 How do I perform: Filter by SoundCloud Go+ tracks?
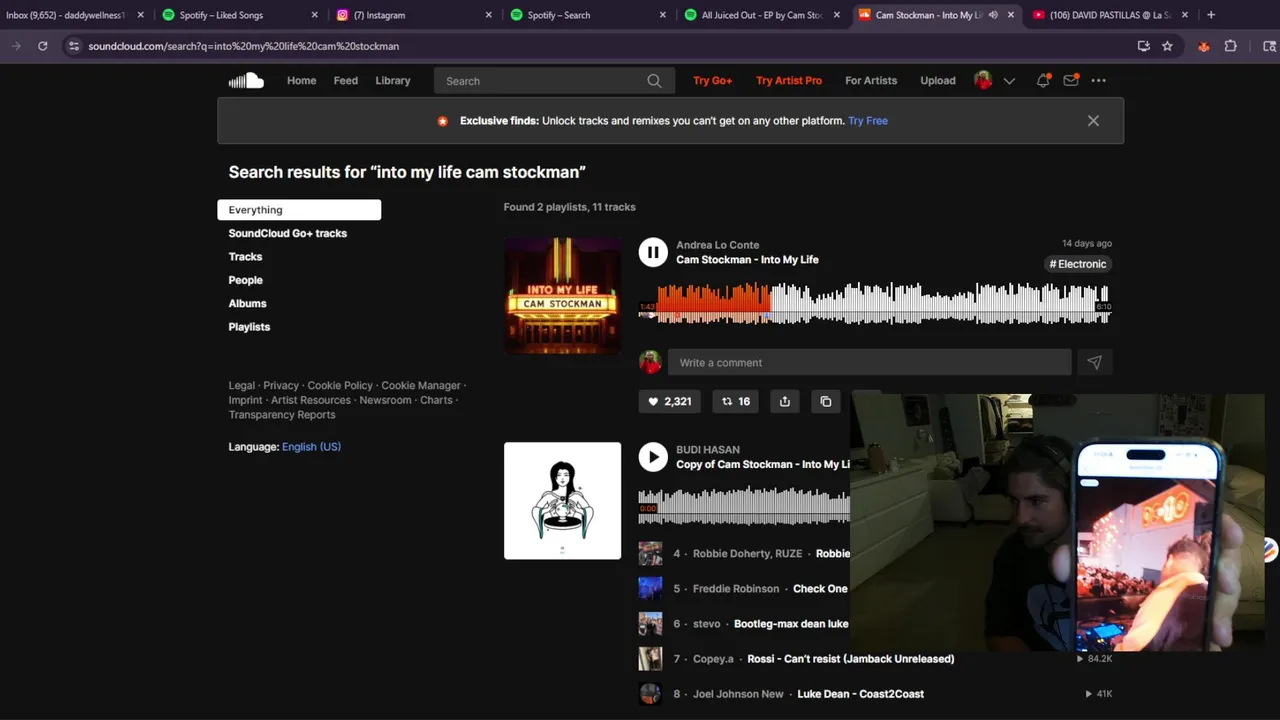coord(288,233)
